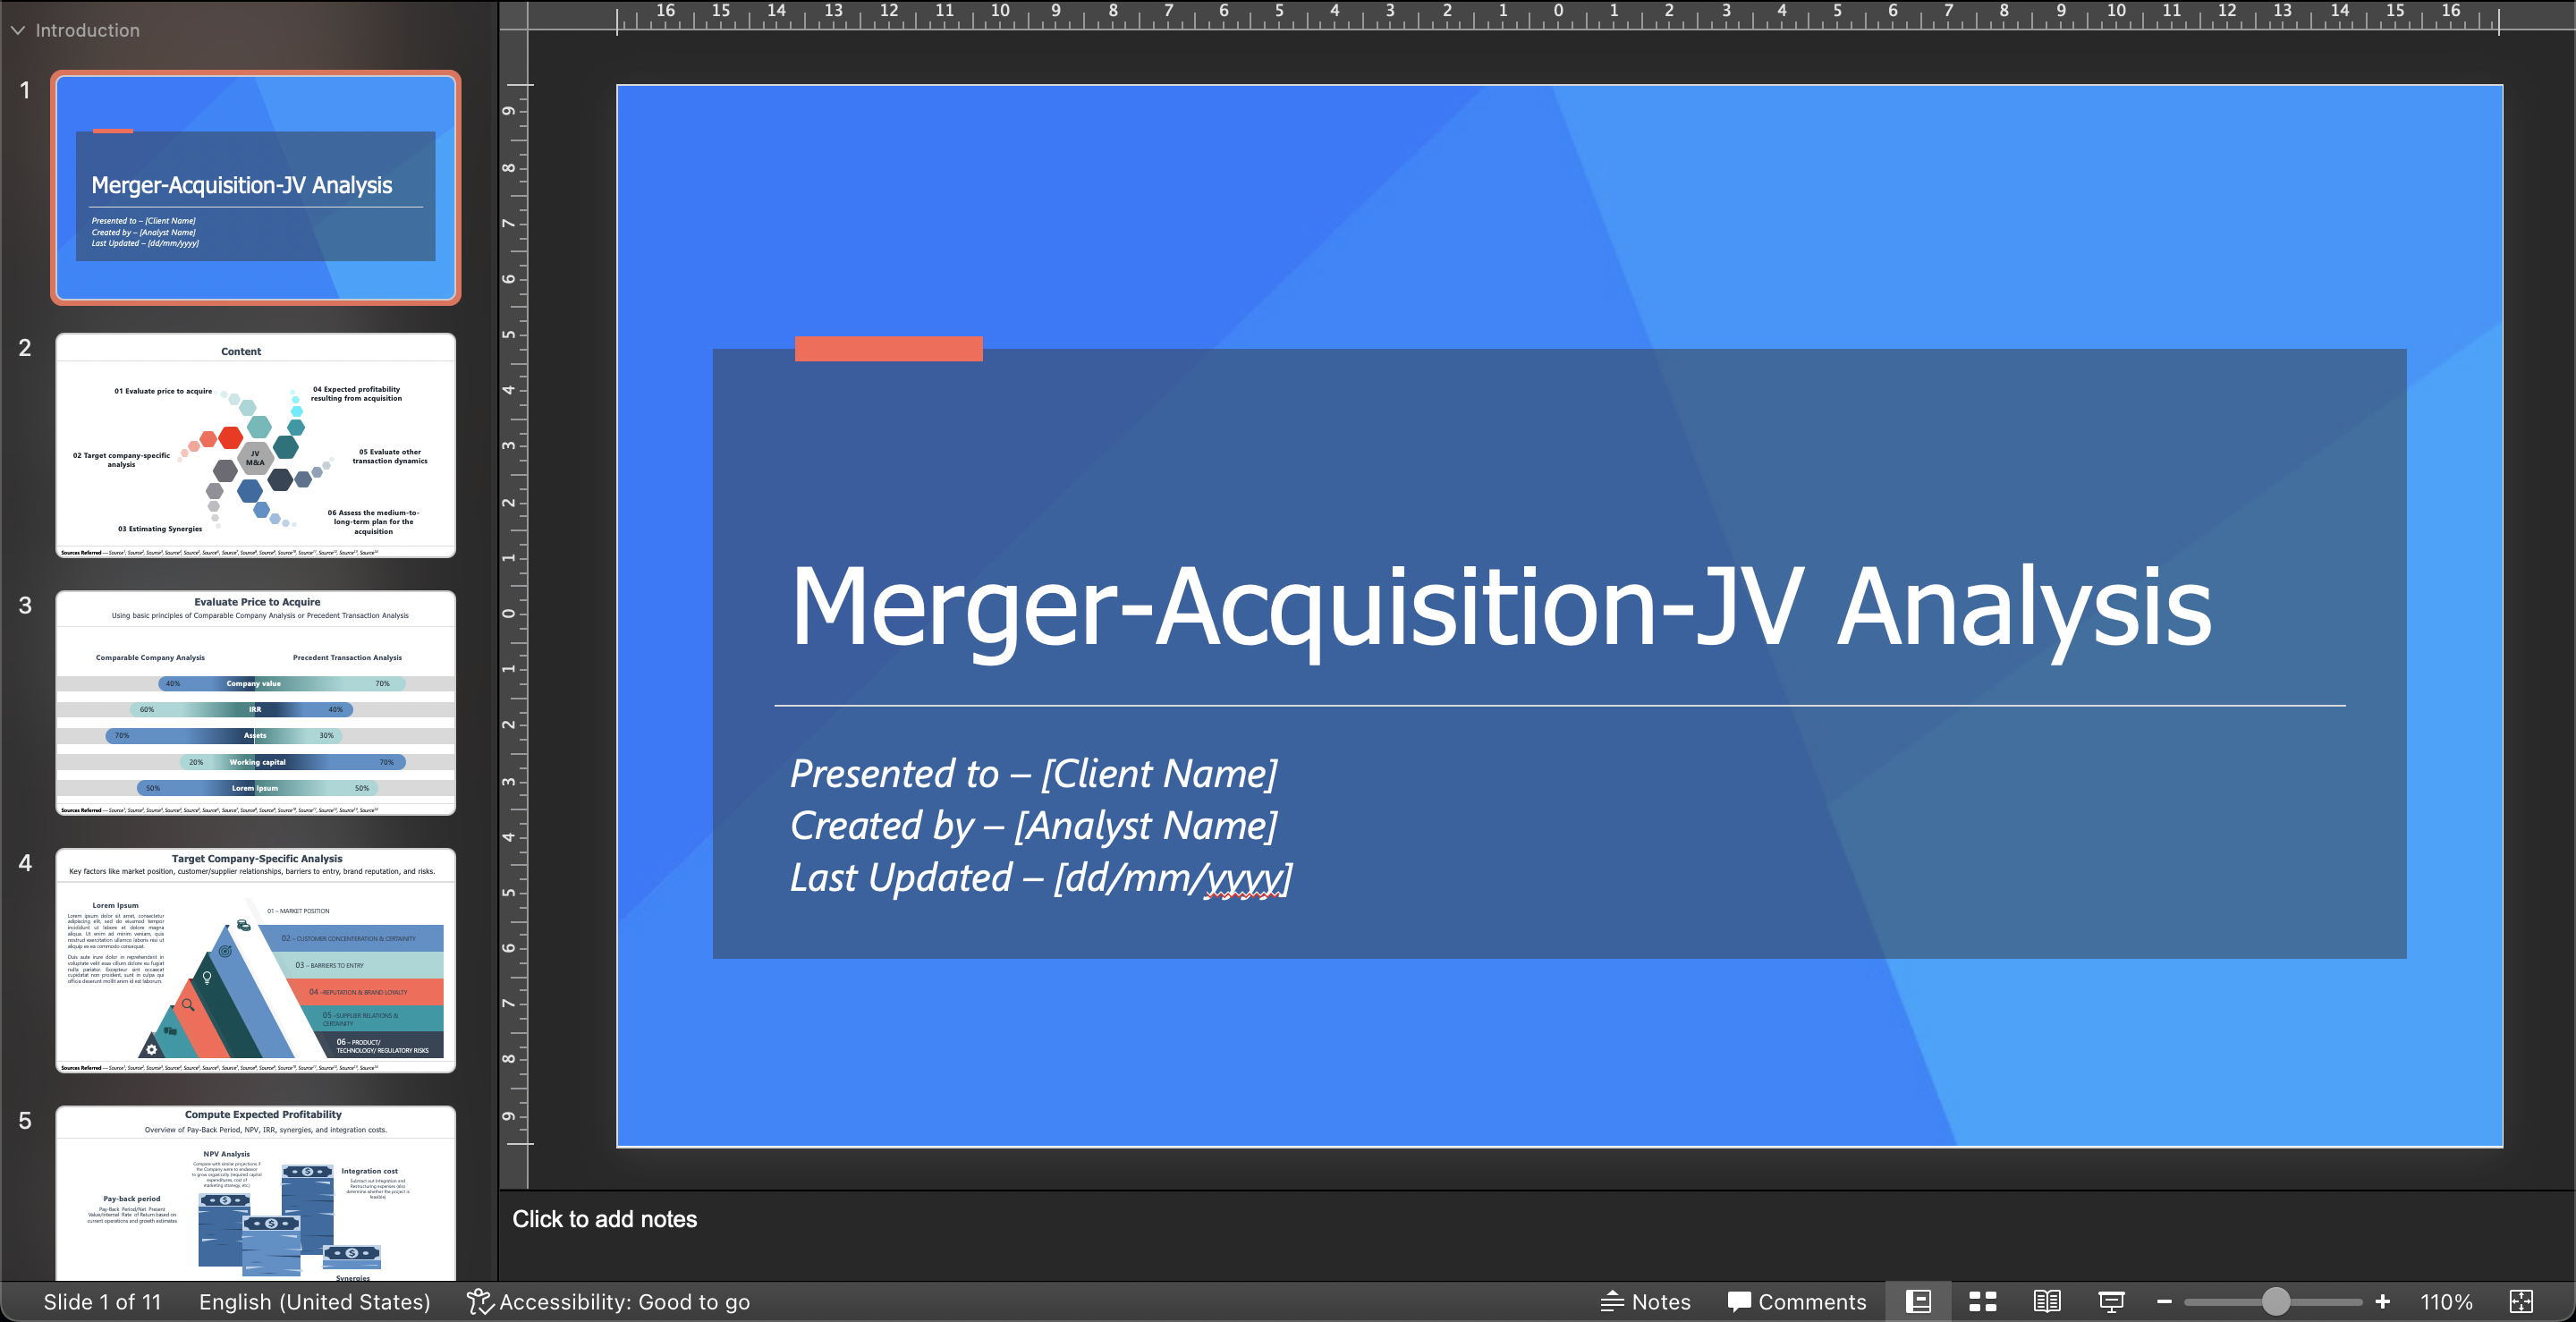The width and height of the screenshot is (2576, 1322).
Task: Select slide 3 Evaluate Price to Acquire
Action: (256, 702)
